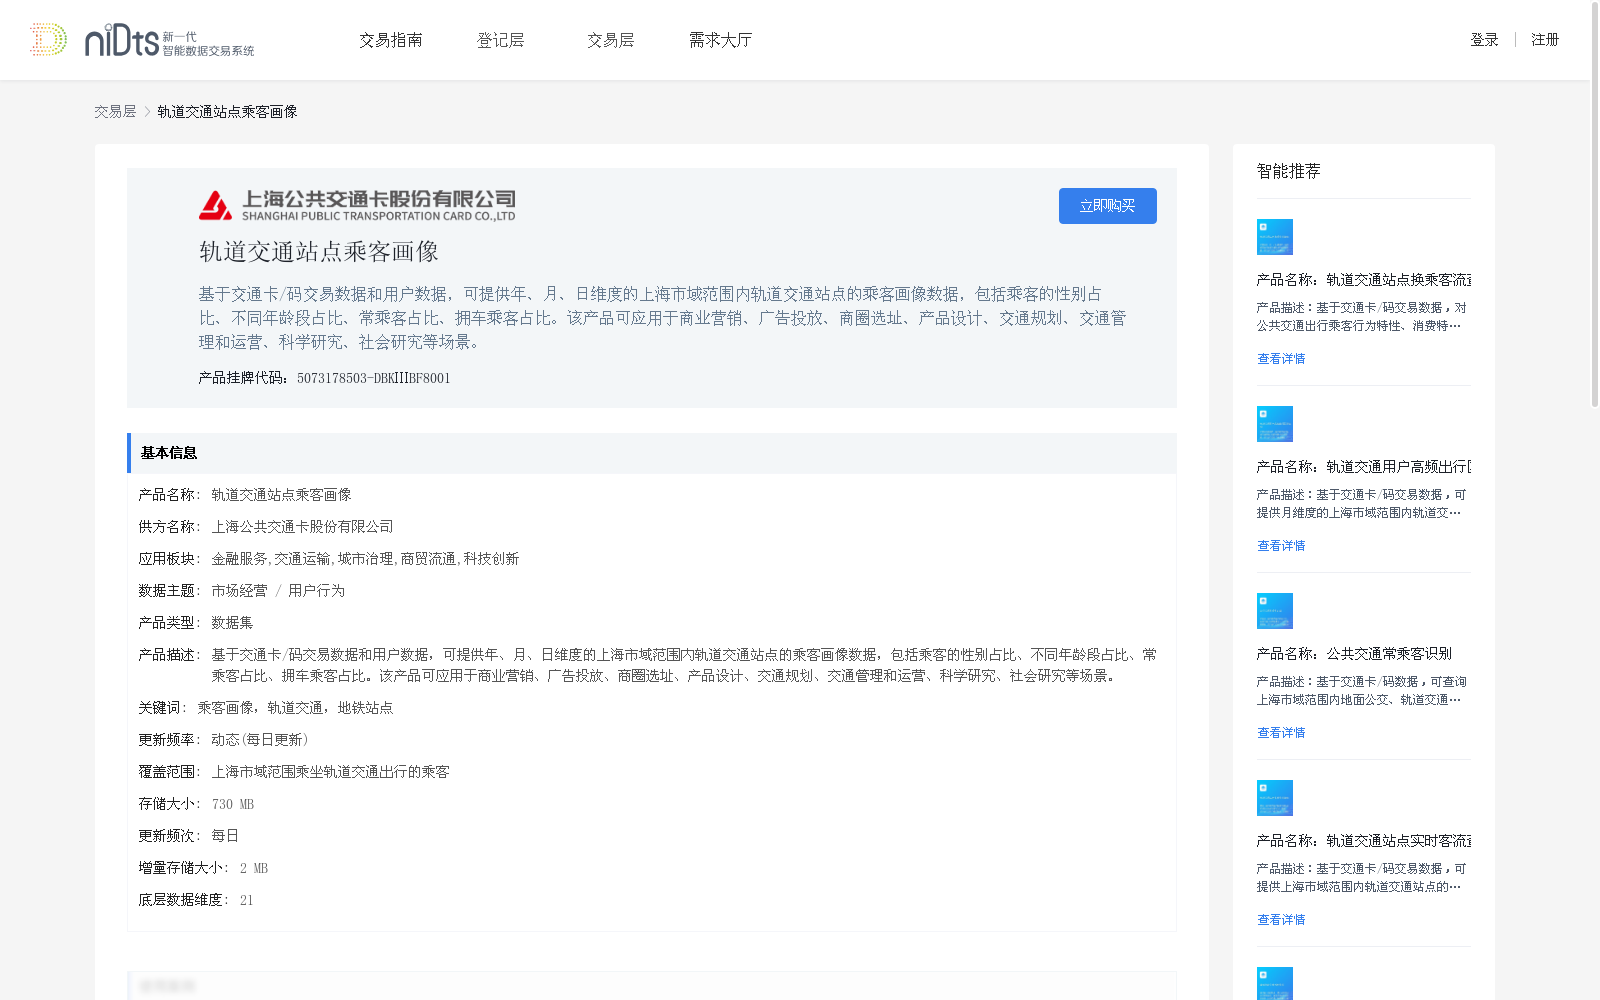
Task: Select the 产品挂牌代码 value 5073178503-DBKIIIBF8001
Action: coord(374,378)
